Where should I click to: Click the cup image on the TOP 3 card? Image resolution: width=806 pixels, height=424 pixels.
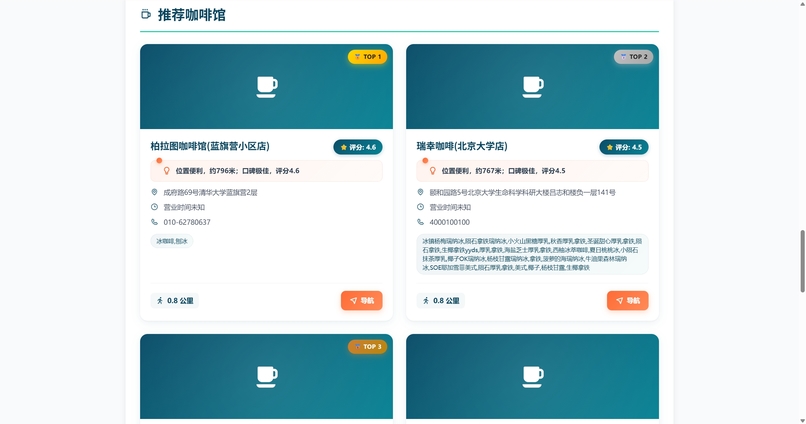click(267, 377)
